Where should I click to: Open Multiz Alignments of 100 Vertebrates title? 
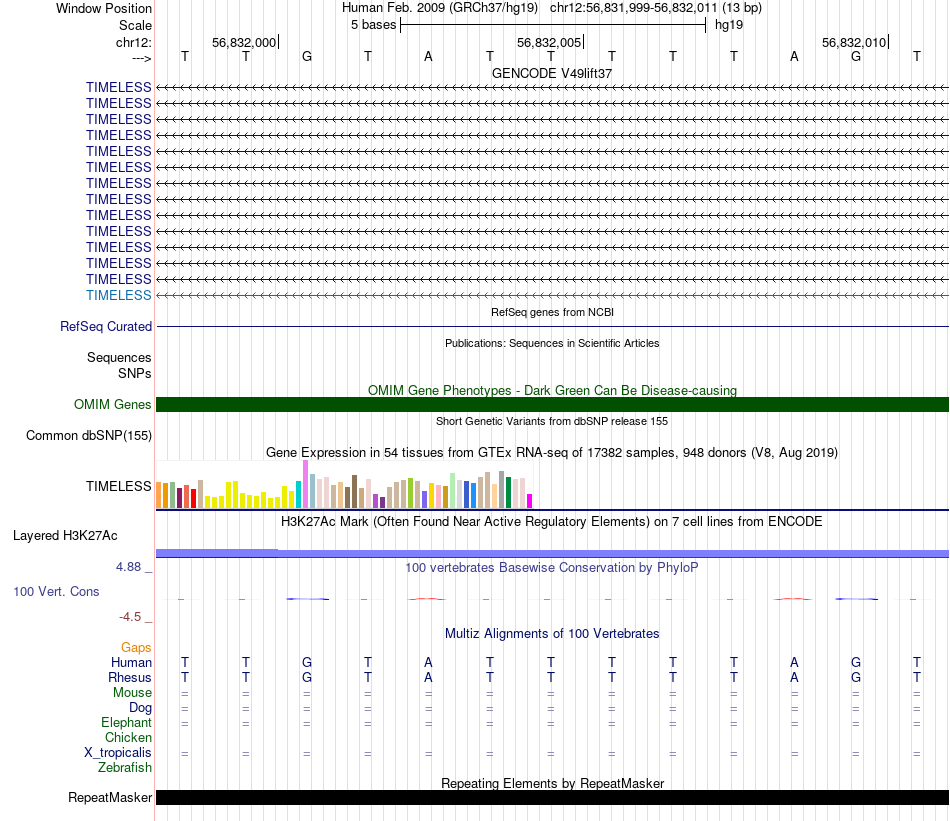[x=552, y=634]
